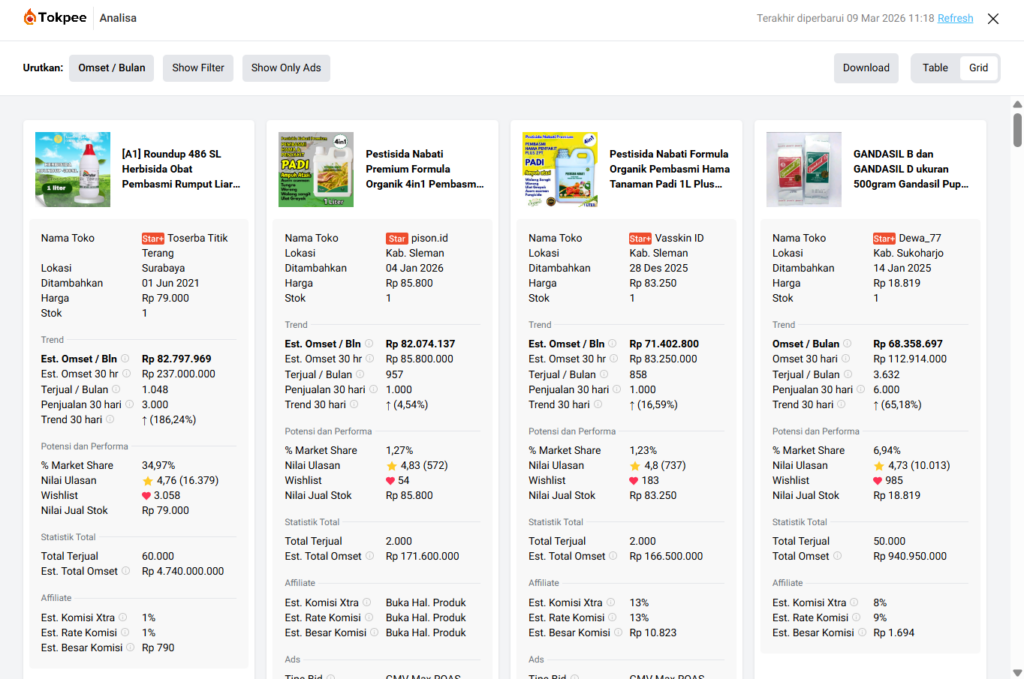Image resolution: width=1024 pixels, height=679 pixels.
Task: Click the heart Wishlist icon on Roundup card
Action: point(147,496)
